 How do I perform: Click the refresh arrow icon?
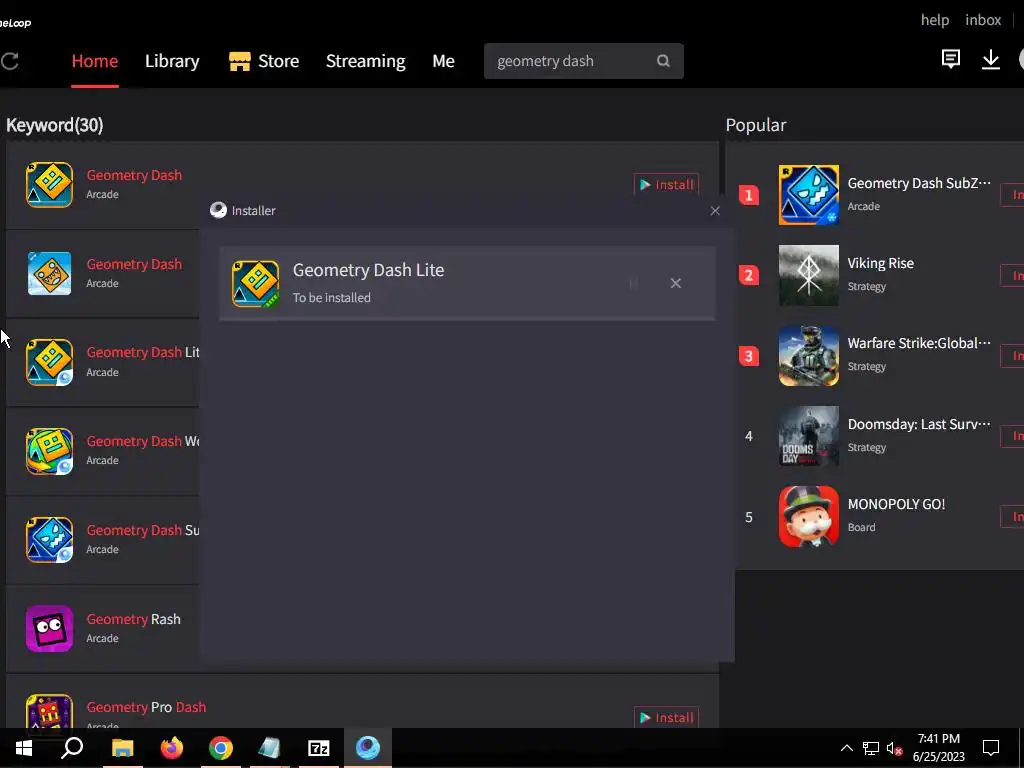(x=10, y=61)
